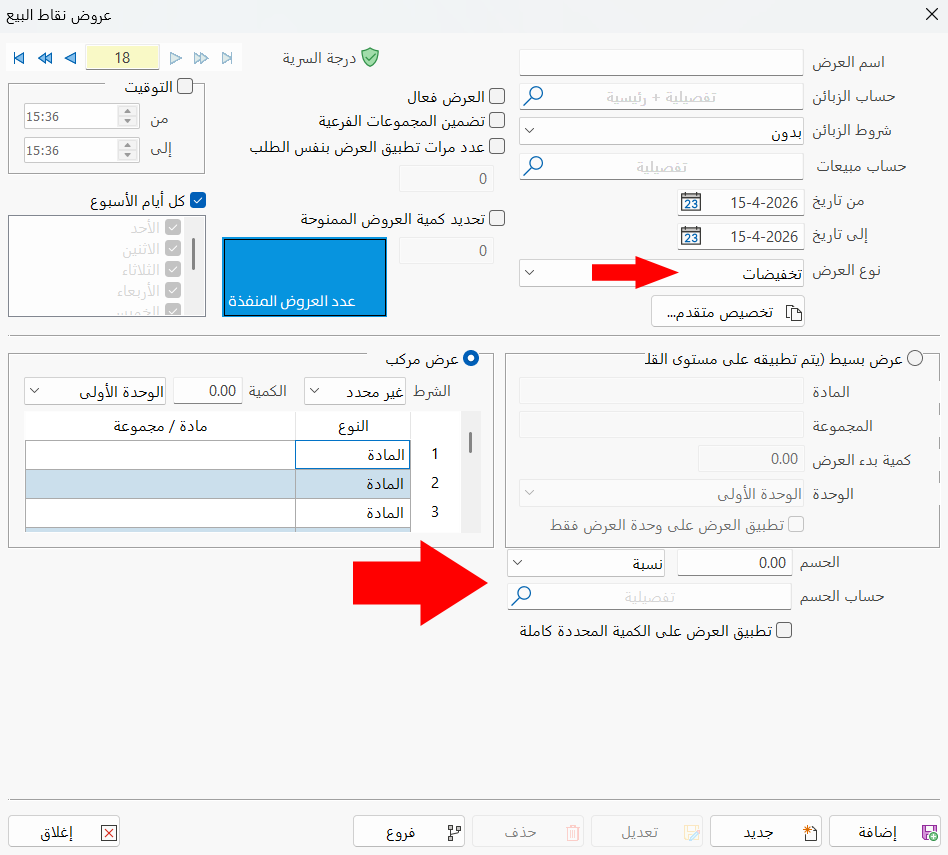This screenshot has height=855, width=948.
Task: Jump back several records with double-left arrow
Action: tap(45, 58)
